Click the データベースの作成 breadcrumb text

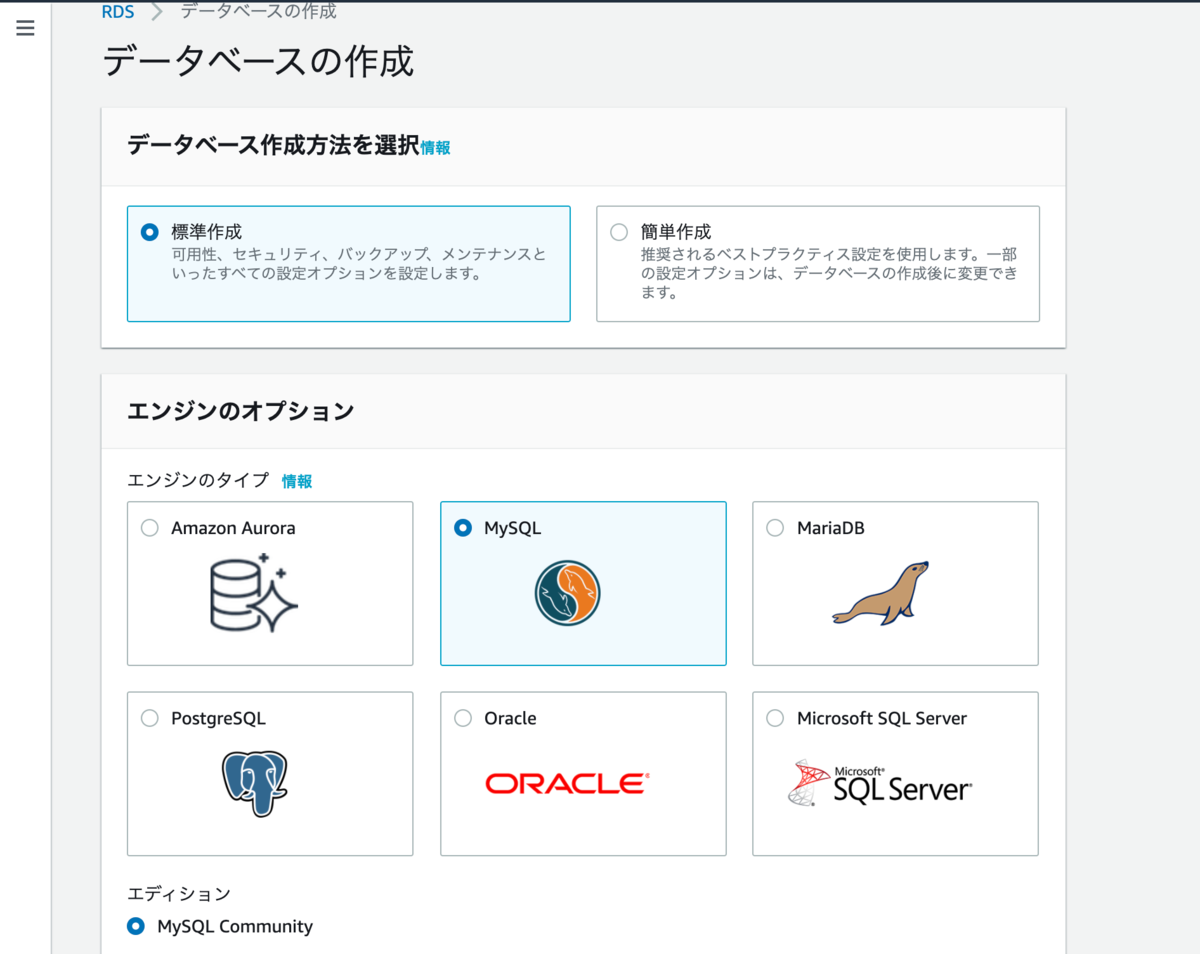[x=258, y=12]
